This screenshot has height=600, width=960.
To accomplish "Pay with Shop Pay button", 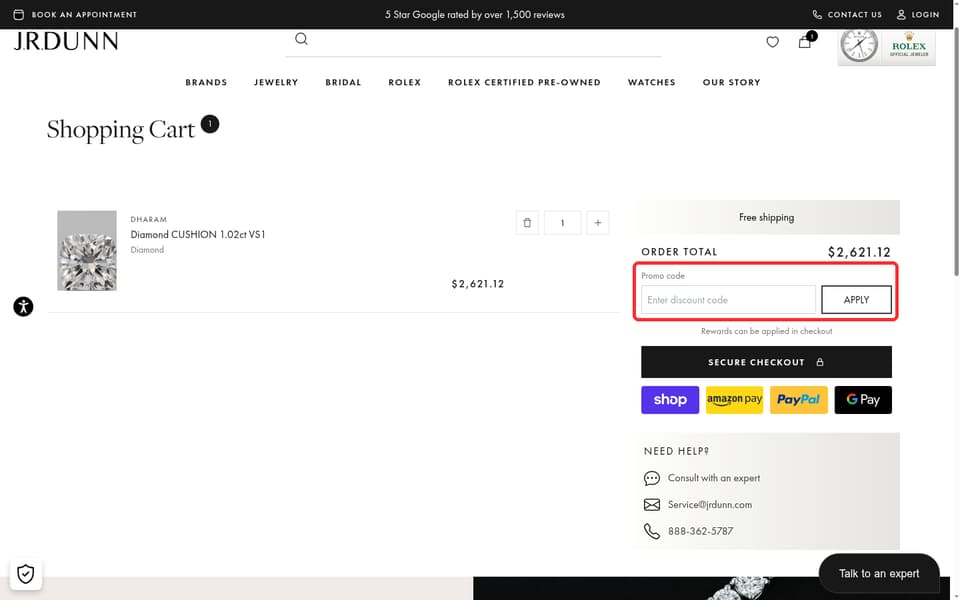I will [670, 400].
